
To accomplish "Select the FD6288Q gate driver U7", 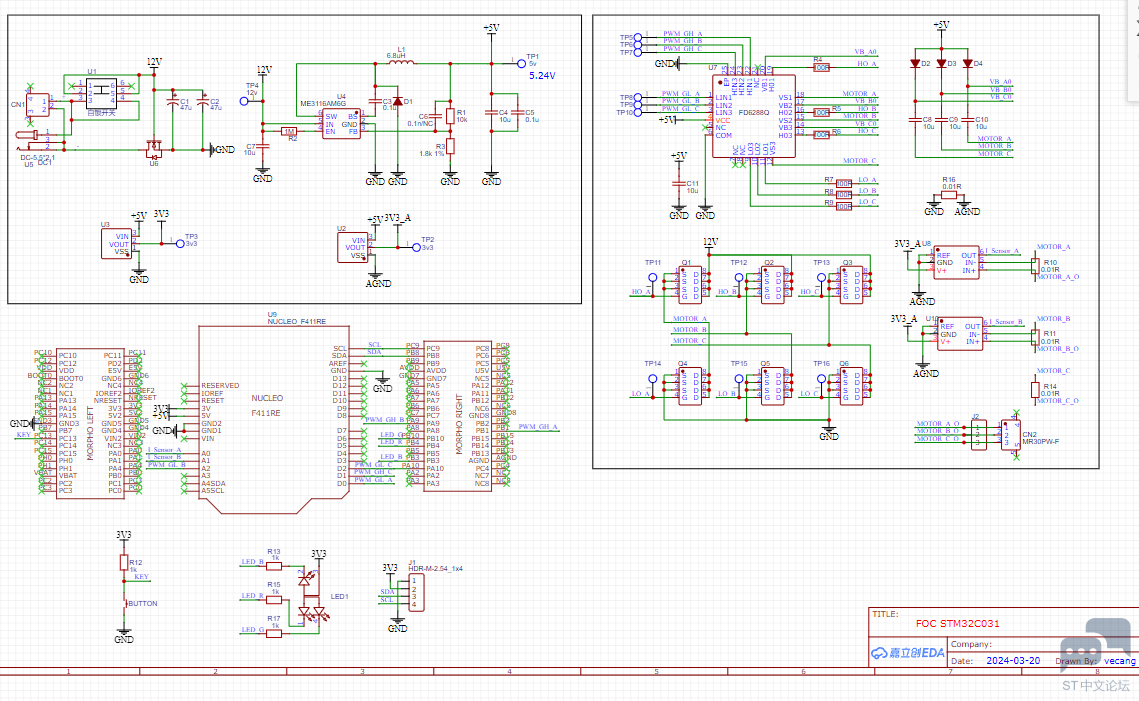I will coord(753,116).
